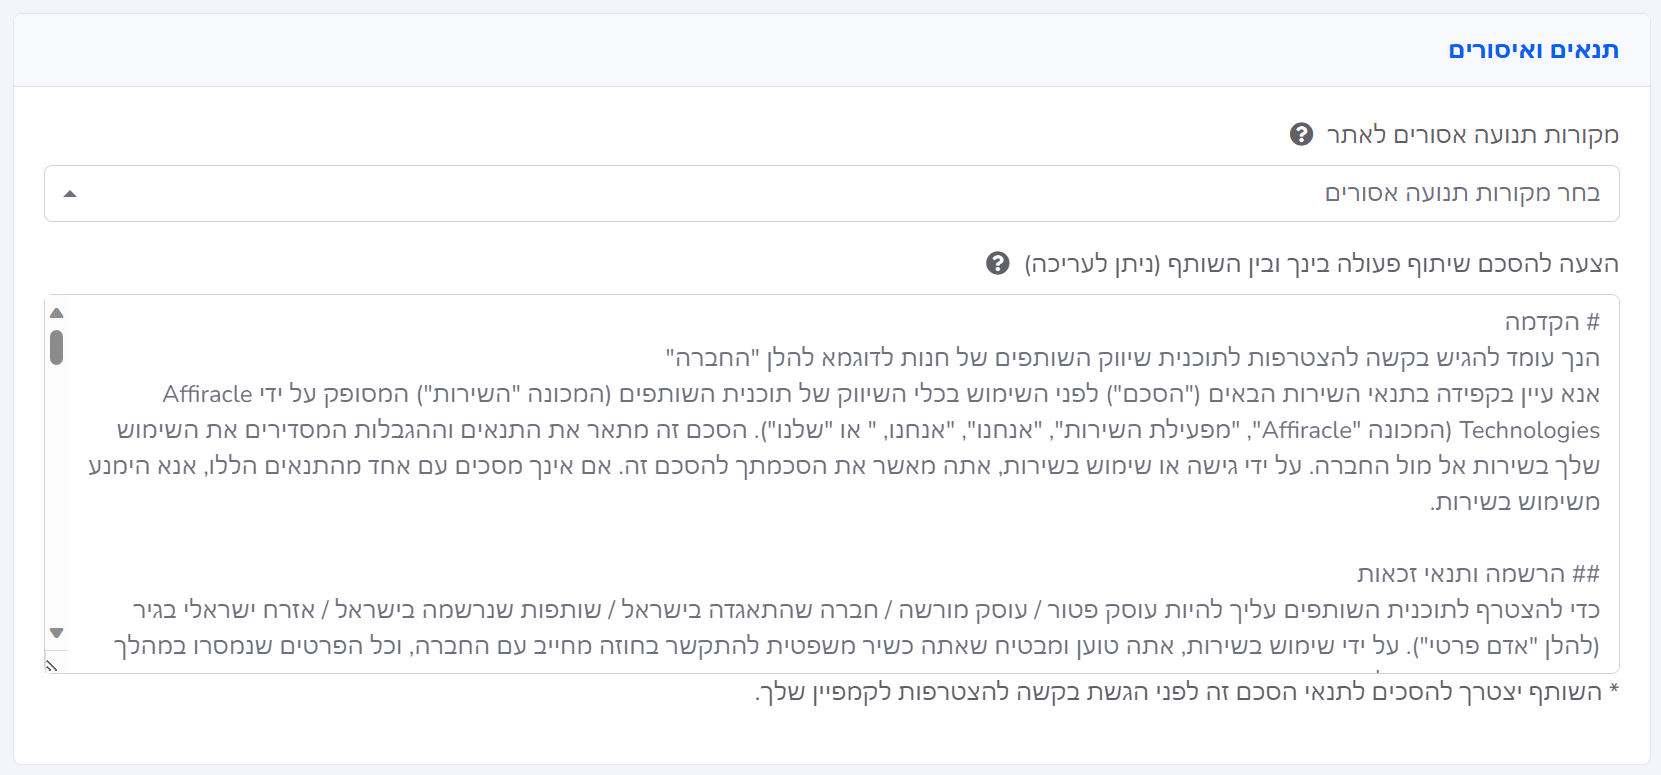The width and height of the screenshot is (1661, 775).
Task: Click the empty scrollbar track below the thumb
Action: [x=57, y=500]
